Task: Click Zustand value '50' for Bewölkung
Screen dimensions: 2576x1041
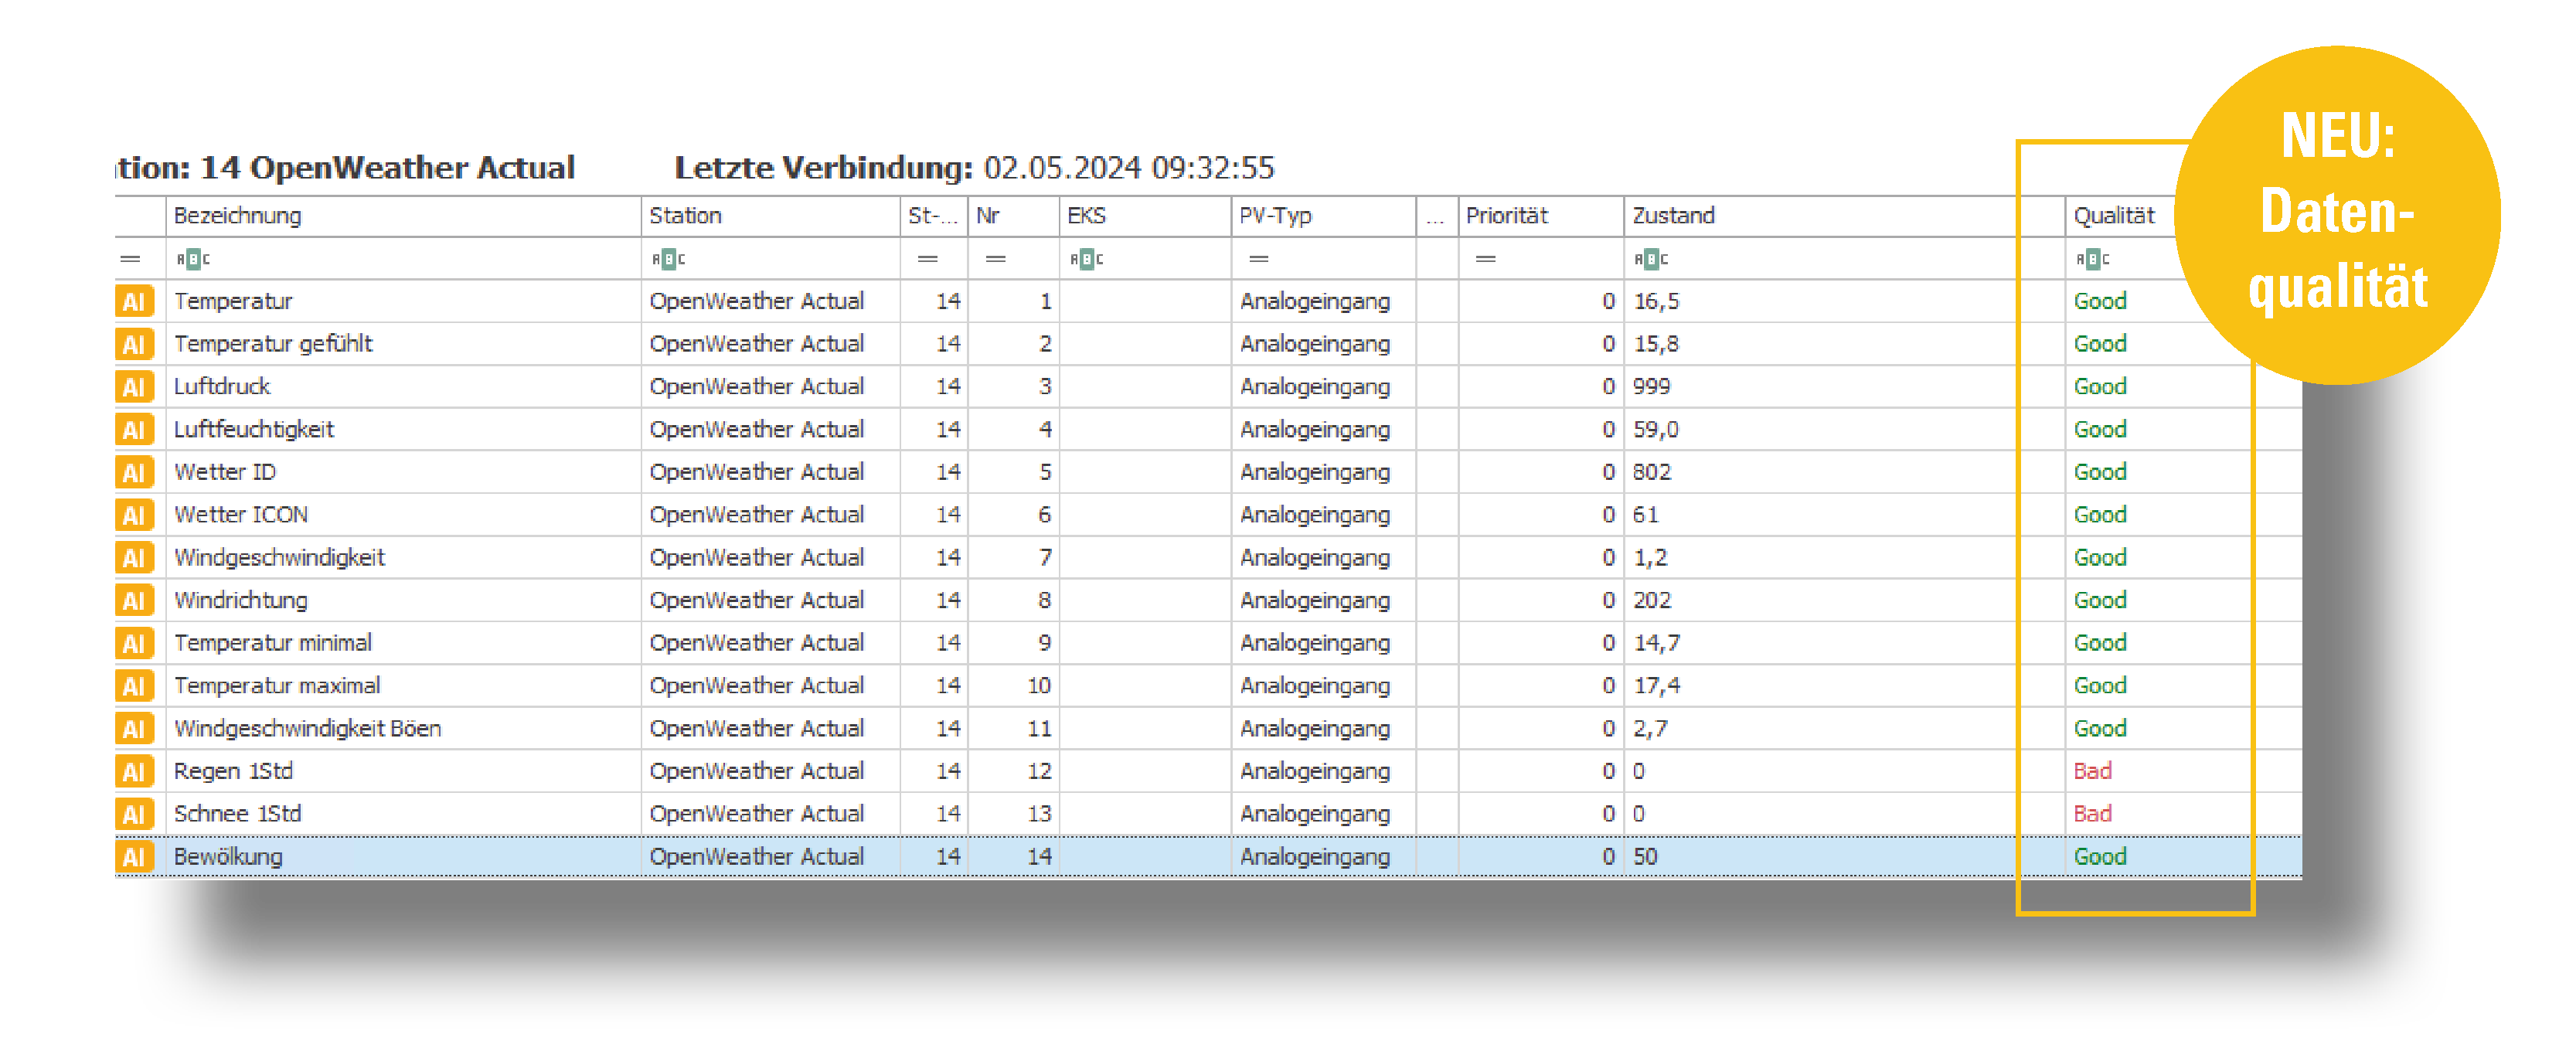Action: [x=1645, y=857]
